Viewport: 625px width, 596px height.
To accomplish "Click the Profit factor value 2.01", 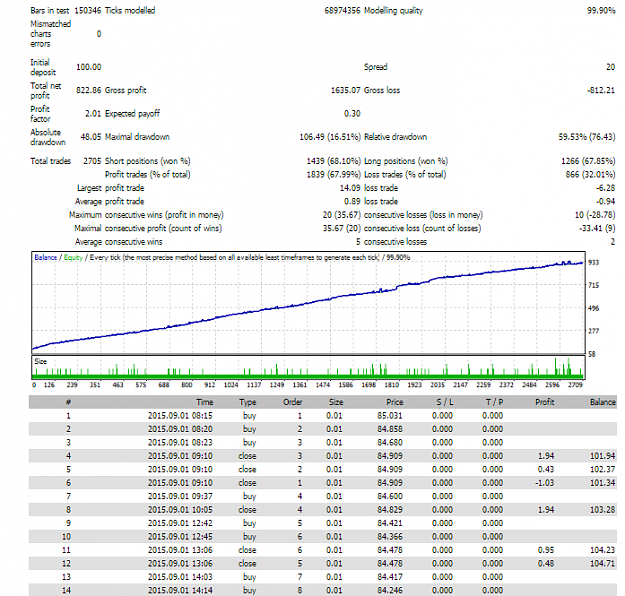I will [x=93, y=114].
